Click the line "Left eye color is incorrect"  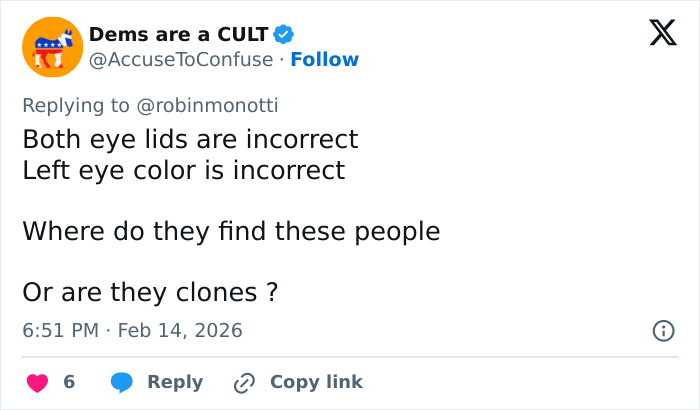pyautogui.click(x=183, y=170)
